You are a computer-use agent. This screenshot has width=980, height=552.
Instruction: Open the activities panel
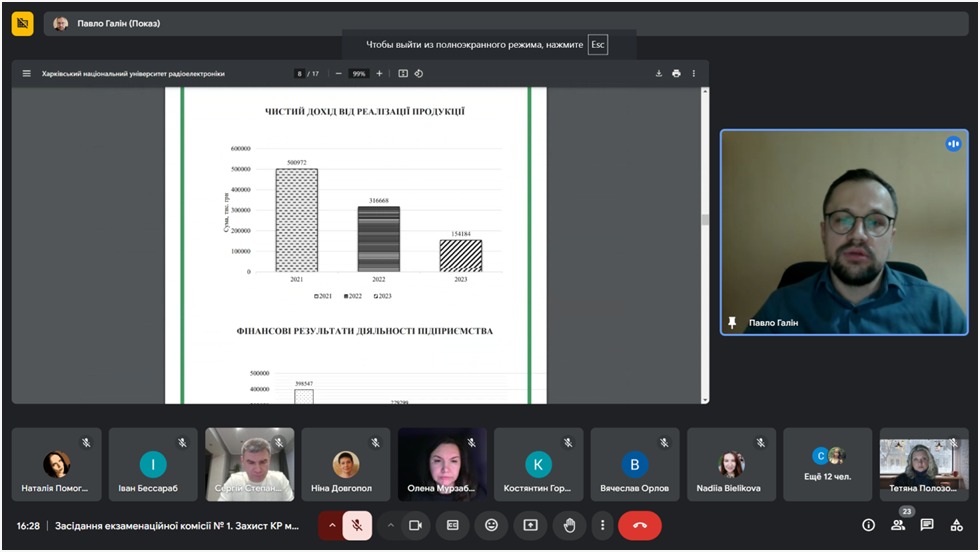tap(957, 525)
